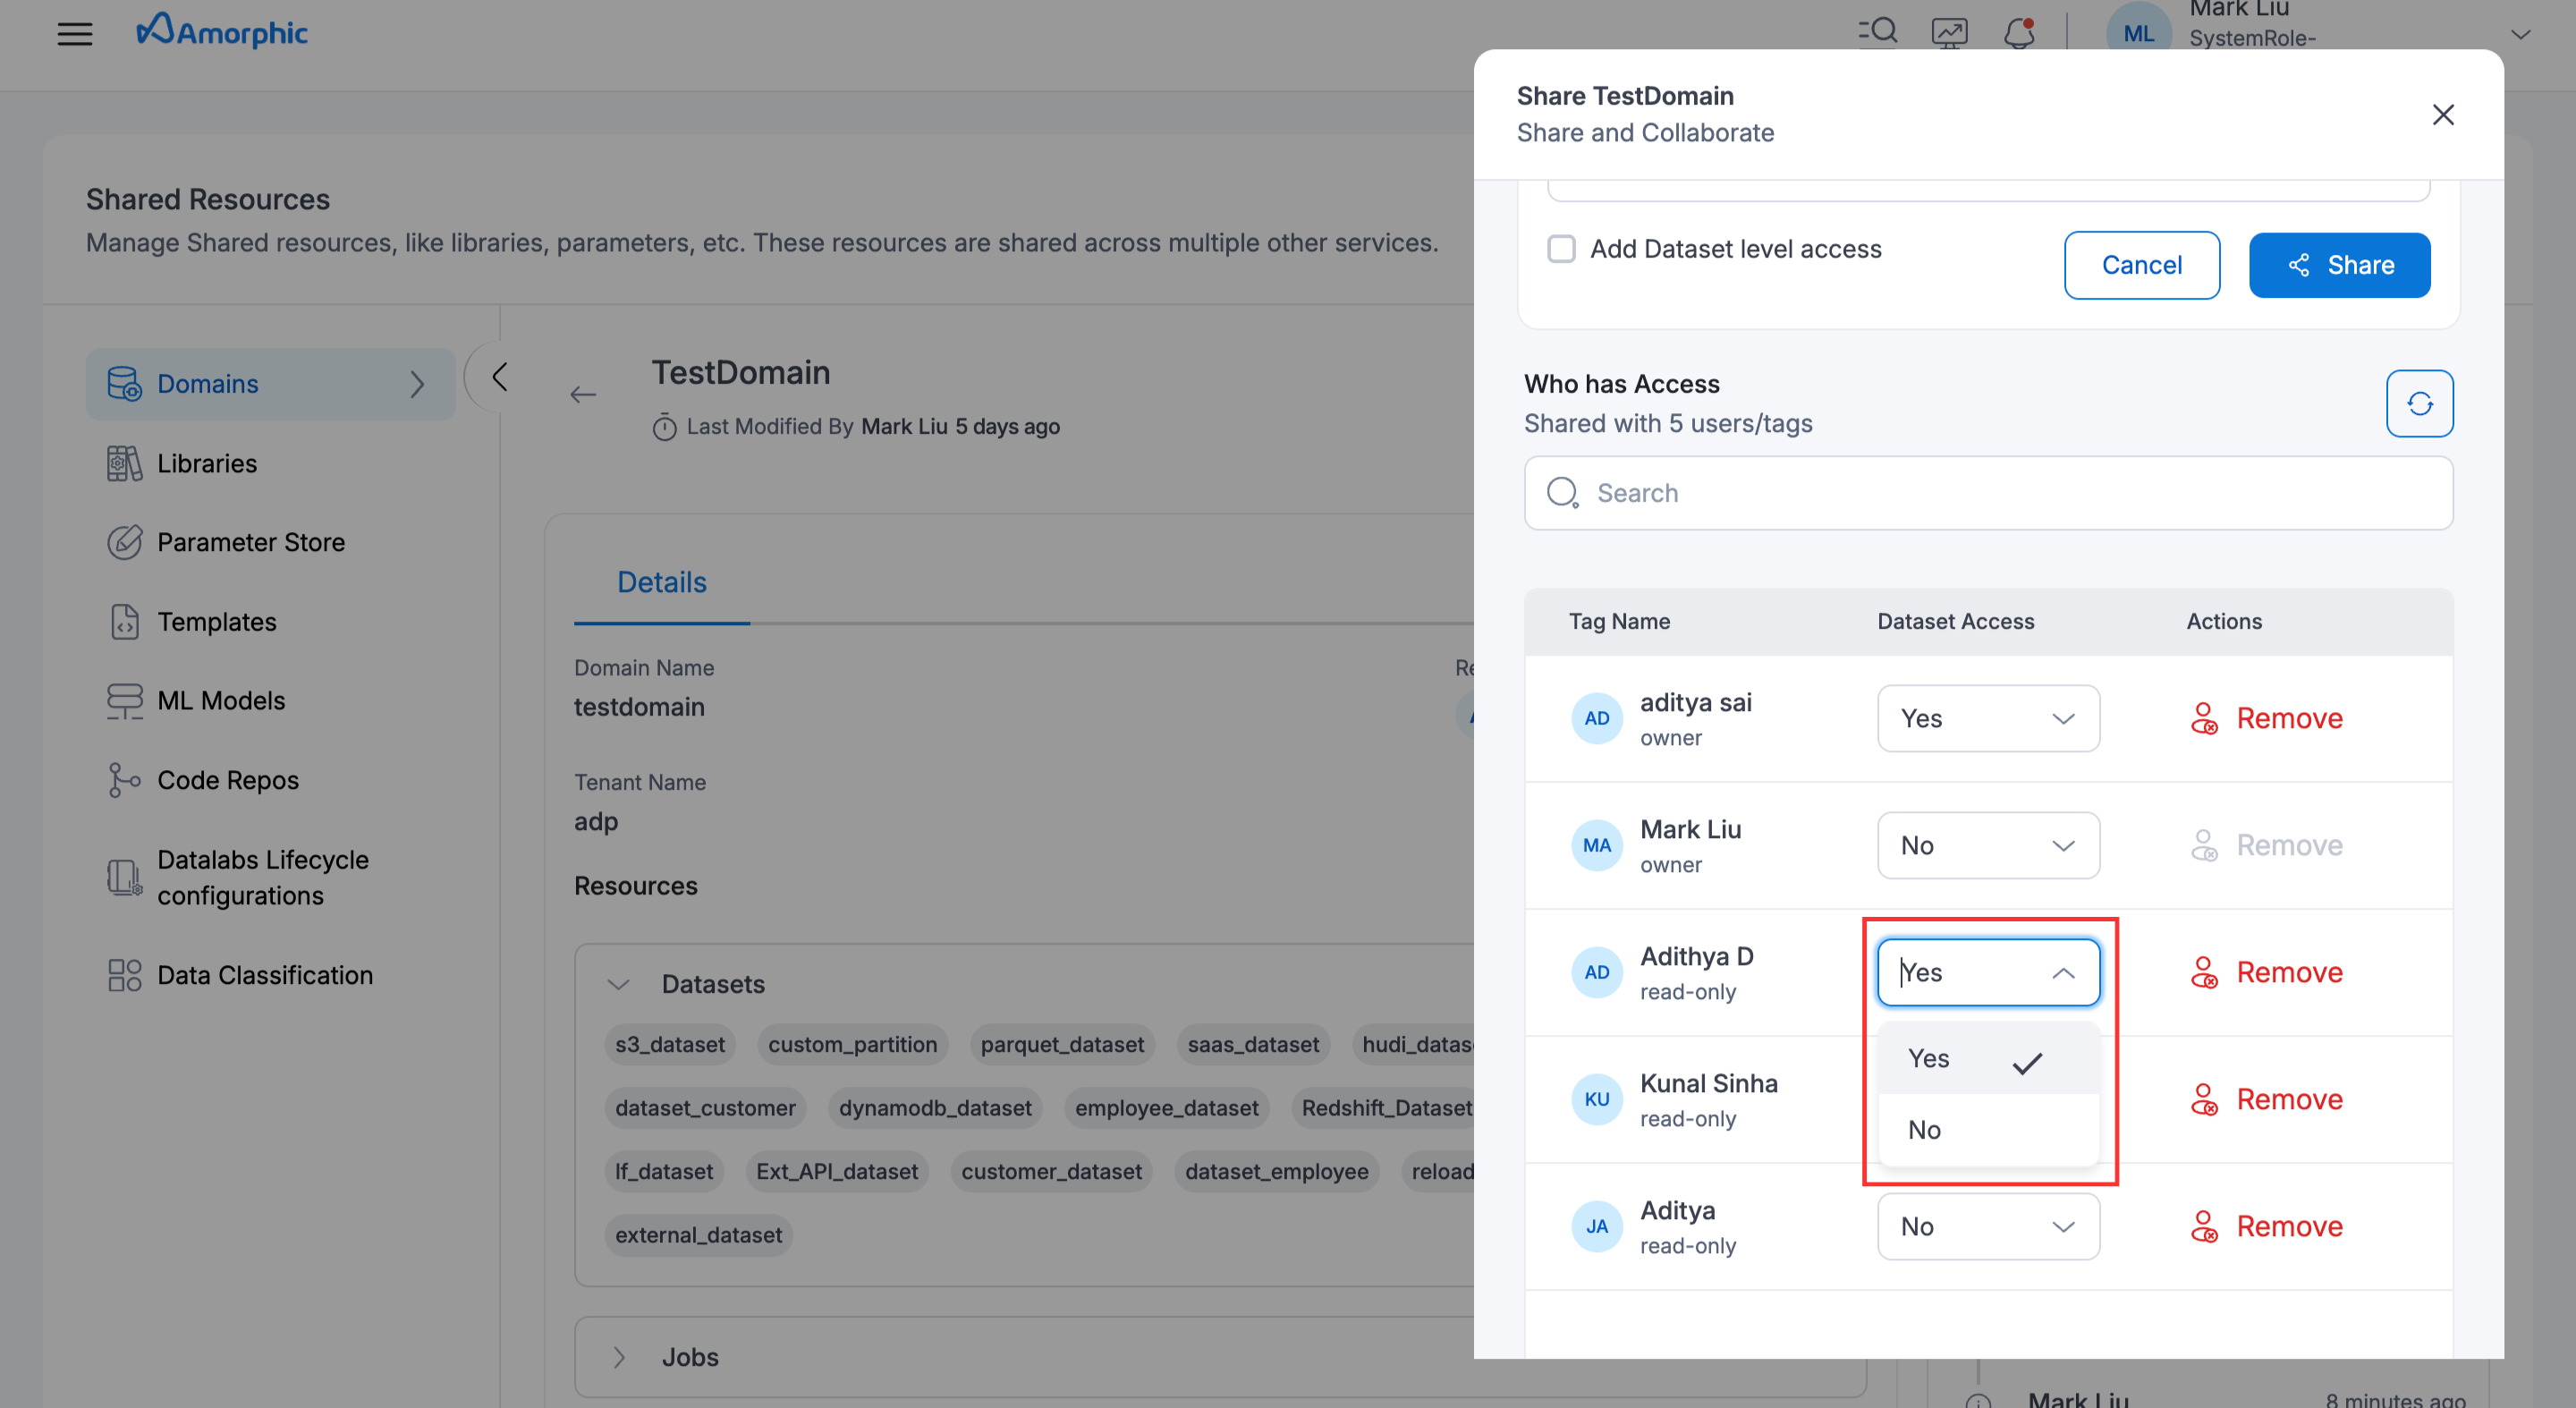Open aditya sai's Dataset Access dropdown
This screenshot has height=1408, width=2576.
tap(1987, 718)
